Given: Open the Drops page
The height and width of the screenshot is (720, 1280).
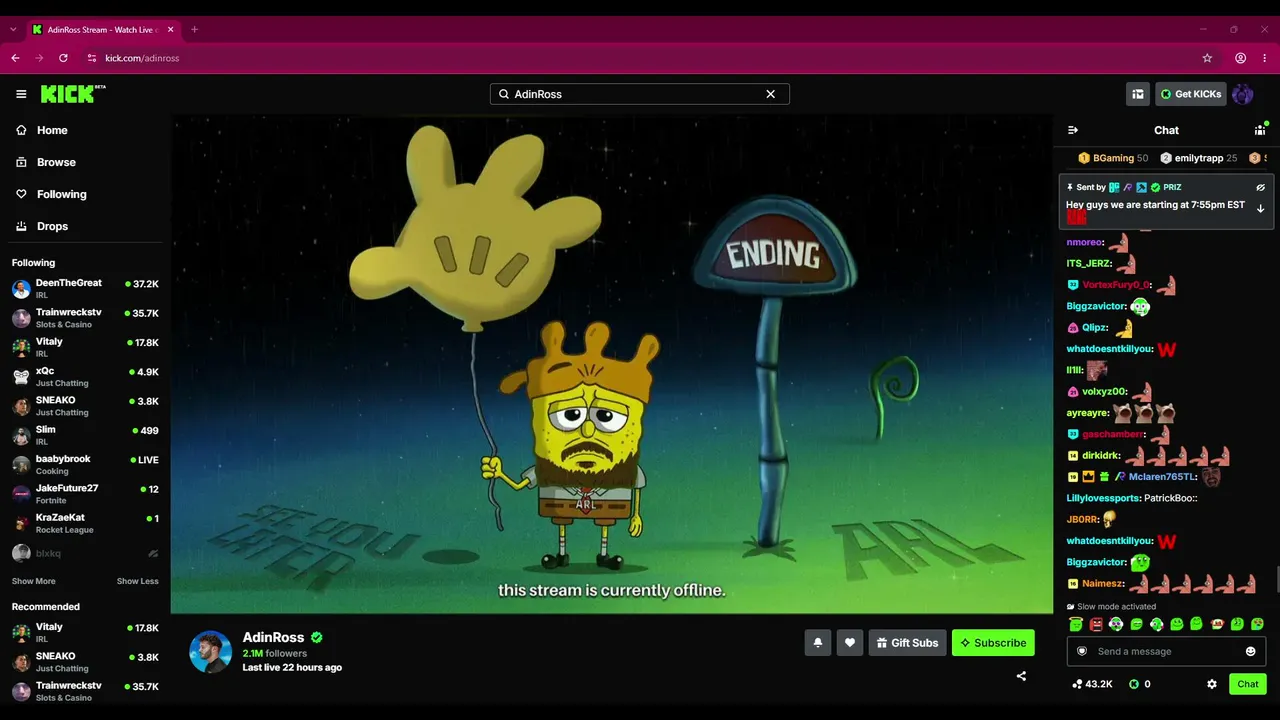Looking at the screenshot, I should pos(85,226).
